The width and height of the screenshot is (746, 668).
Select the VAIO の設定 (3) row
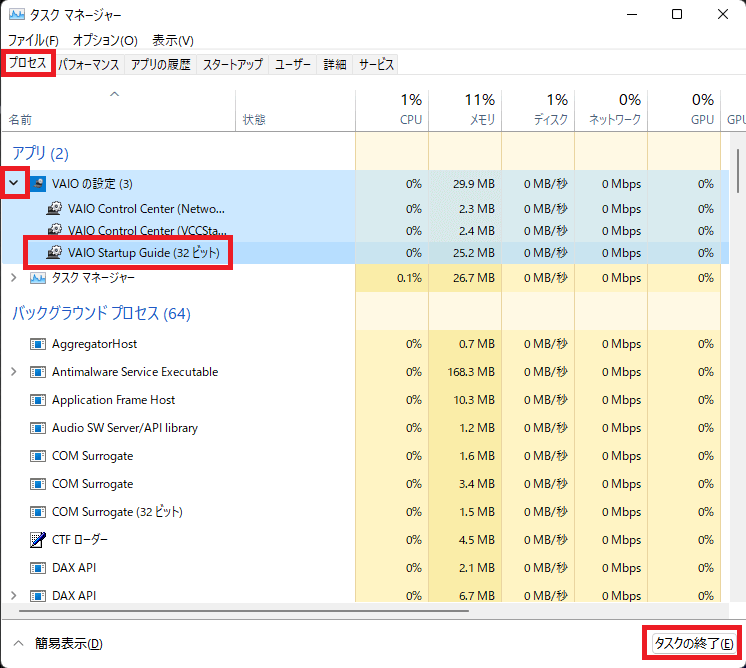point(365,184)
